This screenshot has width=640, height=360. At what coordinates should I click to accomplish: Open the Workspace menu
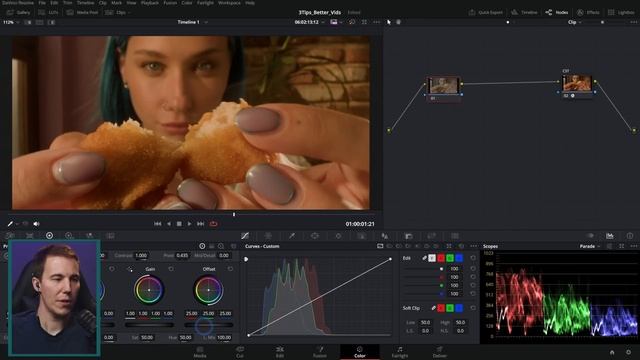tap(229, 3)
